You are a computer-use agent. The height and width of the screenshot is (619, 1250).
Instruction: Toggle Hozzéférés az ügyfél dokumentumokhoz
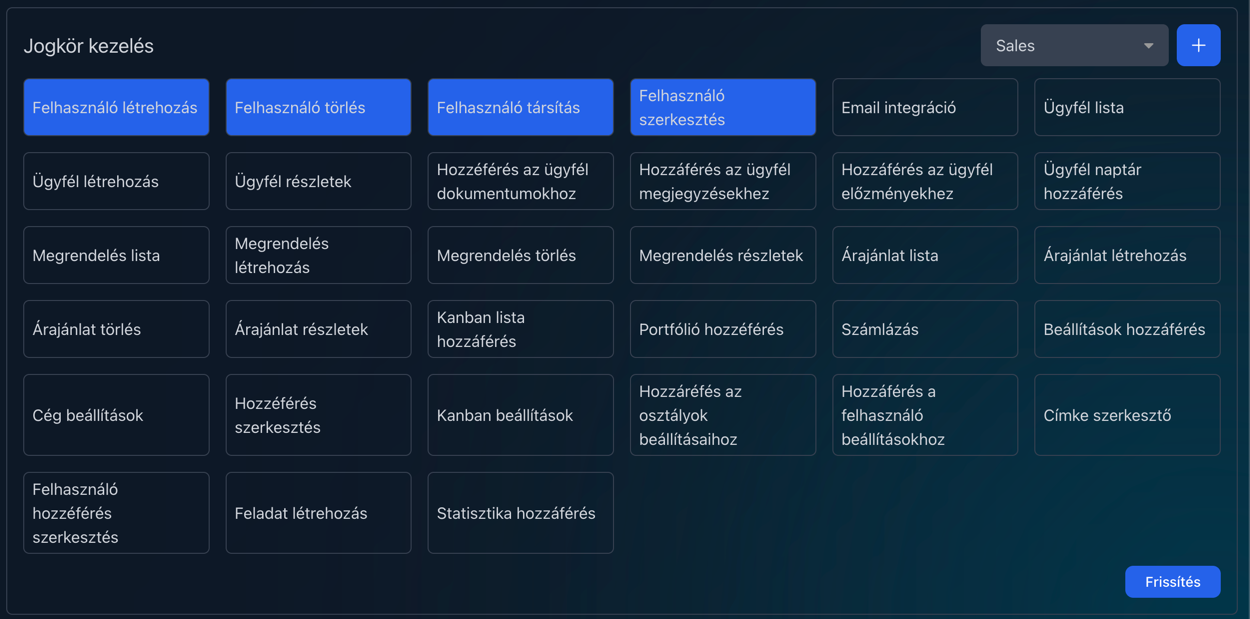pyautogui.click(x=520, y=182)
